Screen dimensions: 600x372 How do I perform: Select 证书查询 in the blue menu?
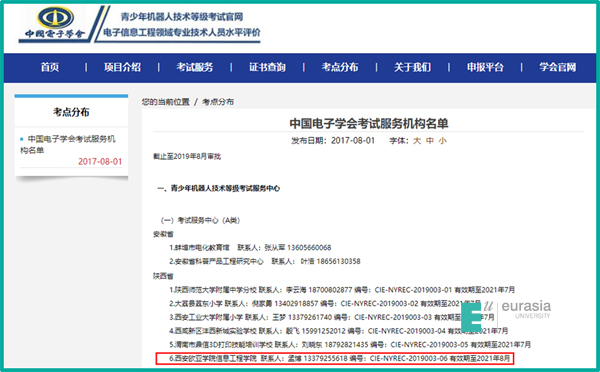[267, 67]
